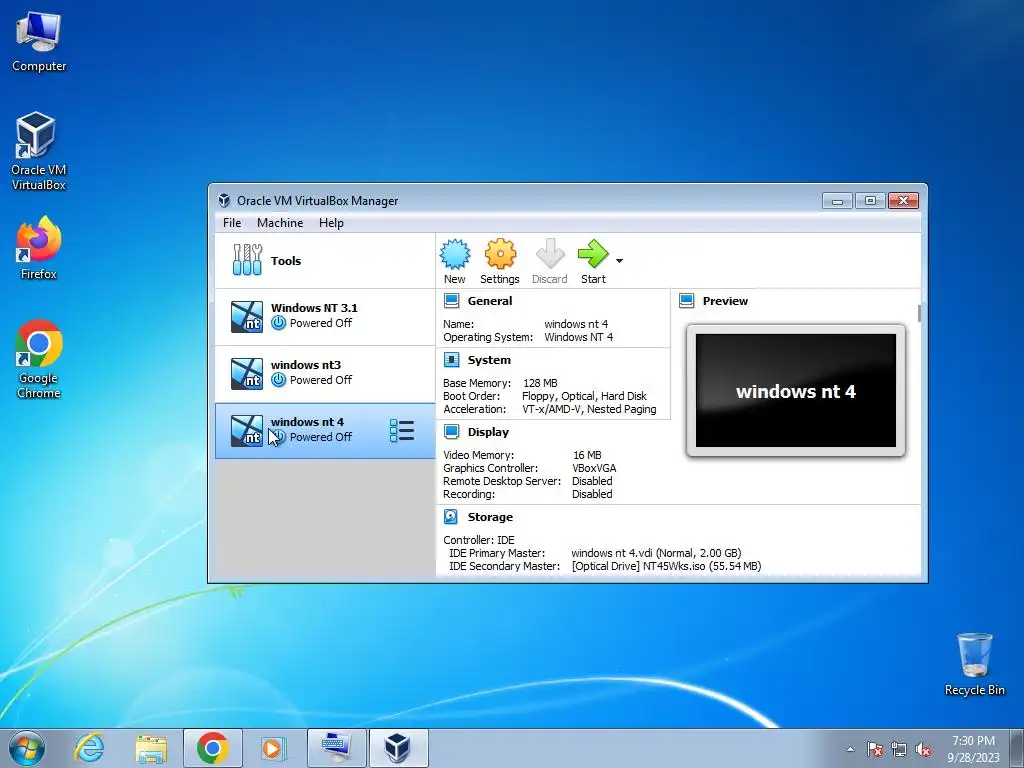
Task: Switch to Chrome in the taskbar
Action: pyautogui.click(x=212, y=748)
